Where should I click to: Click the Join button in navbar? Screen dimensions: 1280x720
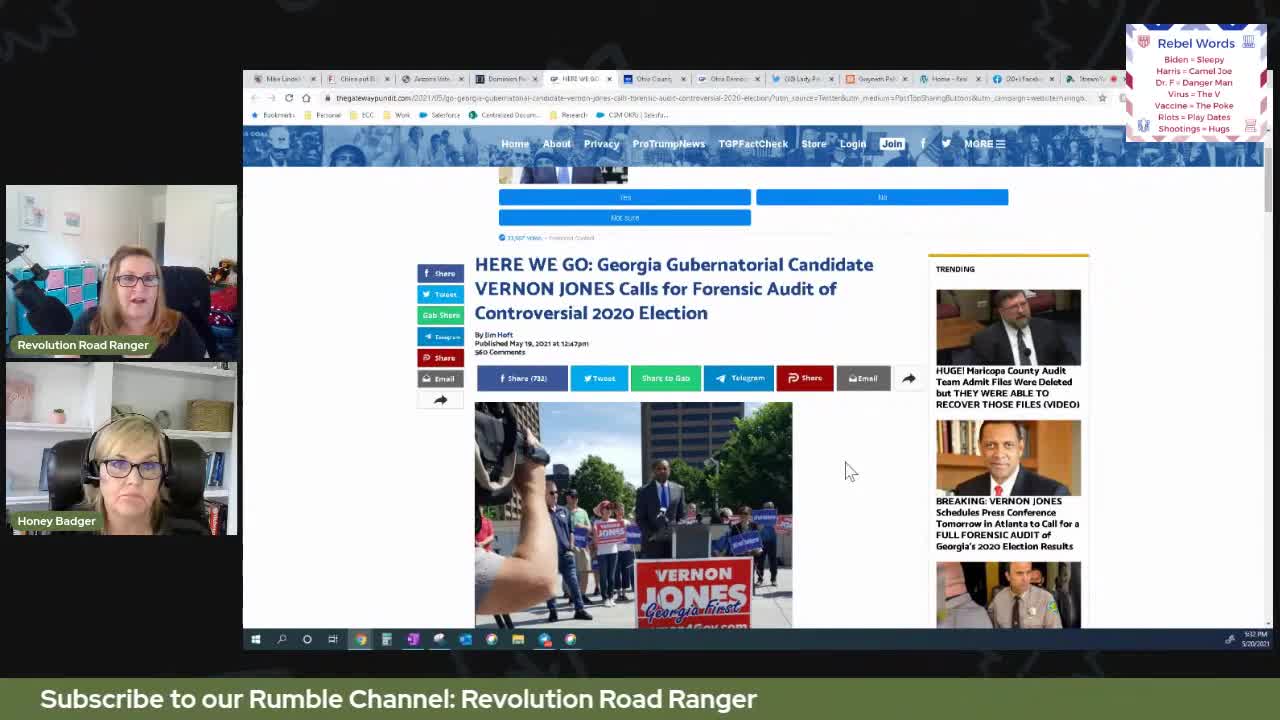click(x=892, y=144)
